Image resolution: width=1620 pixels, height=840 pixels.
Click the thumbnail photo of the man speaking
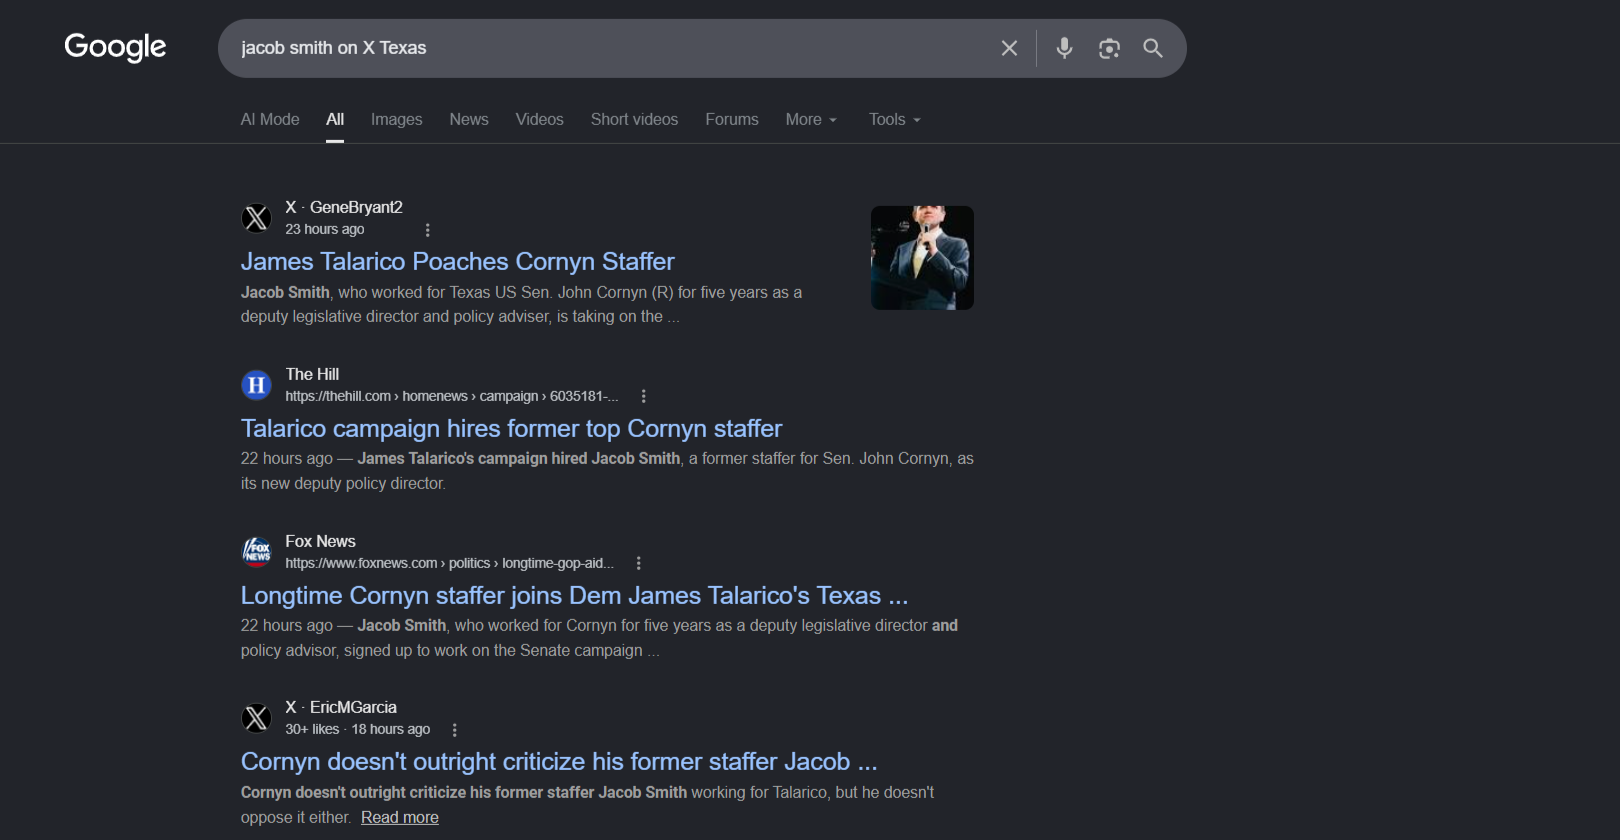[922, 258]
